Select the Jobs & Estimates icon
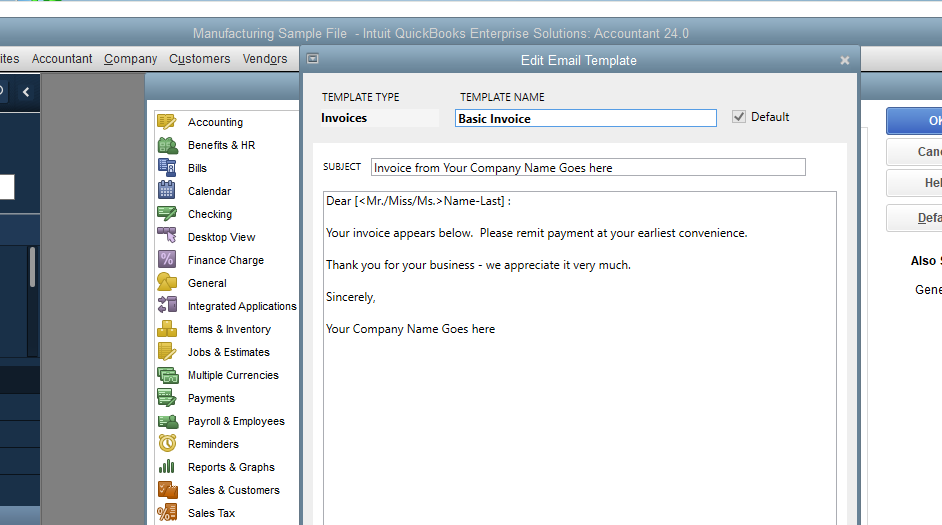 click(167, 351)
